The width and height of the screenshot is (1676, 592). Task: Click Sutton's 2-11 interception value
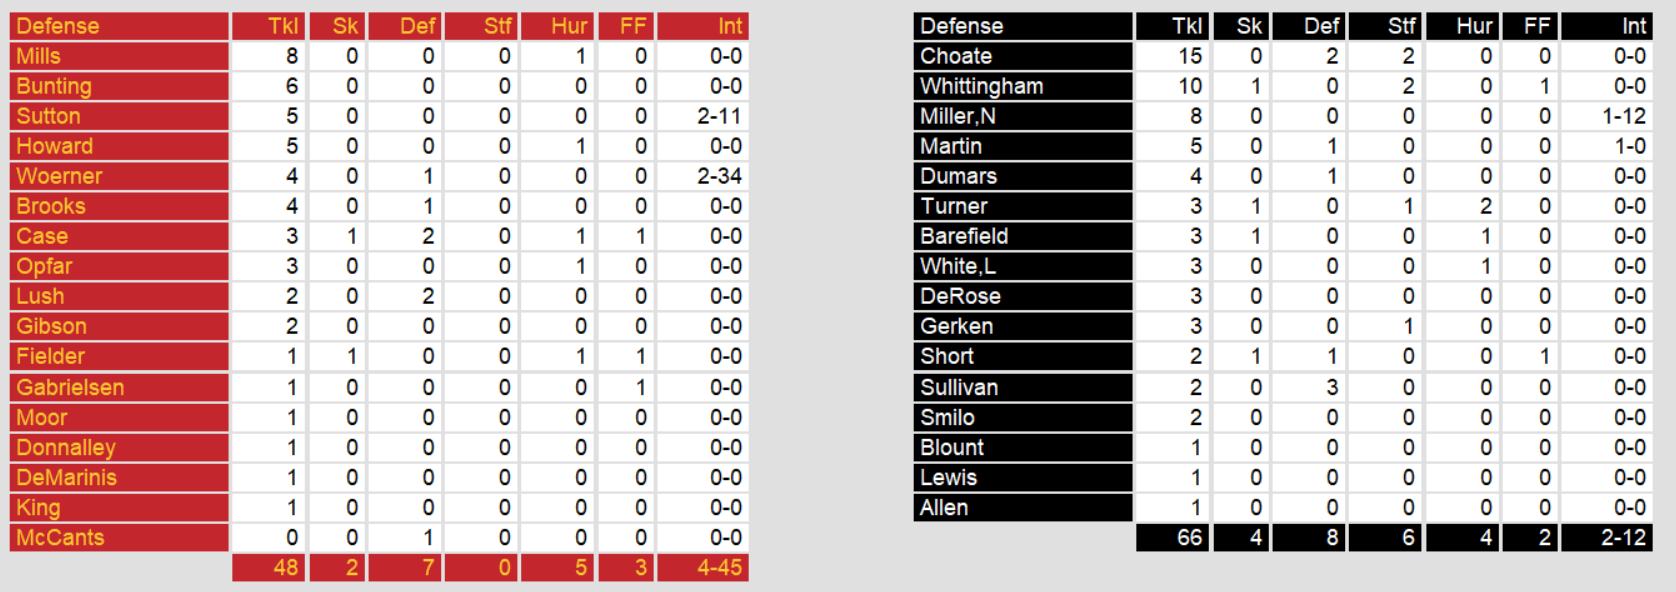coord(703,116)
